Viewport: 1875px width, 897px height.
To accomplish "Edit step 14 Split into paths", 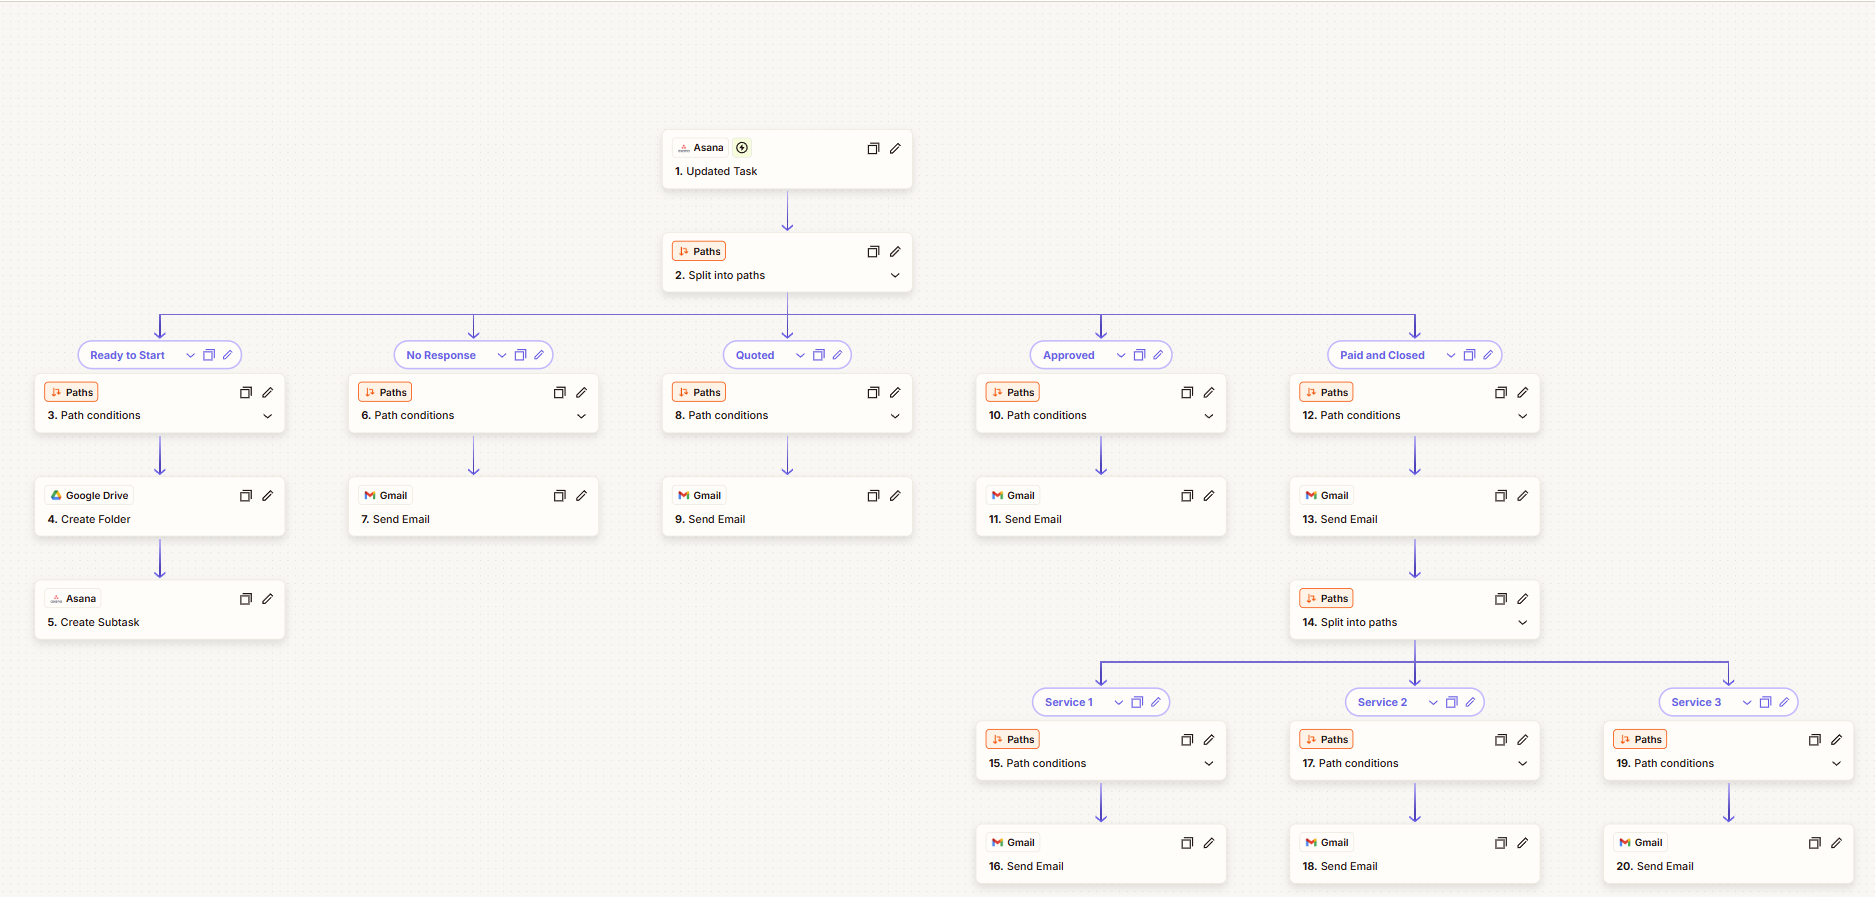I will pyautogui.click(x=1523, y=599).
